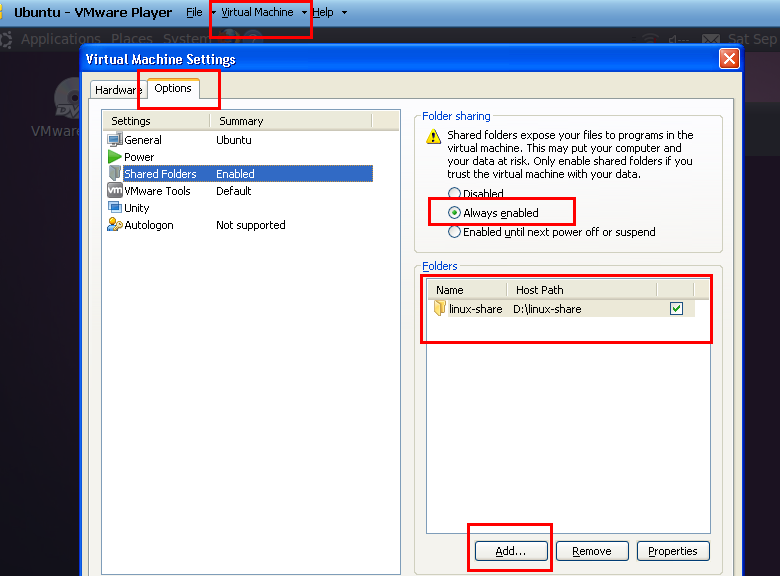
Task: Open the Ubuntu Places menu
Action: click(x=132, y=39)
